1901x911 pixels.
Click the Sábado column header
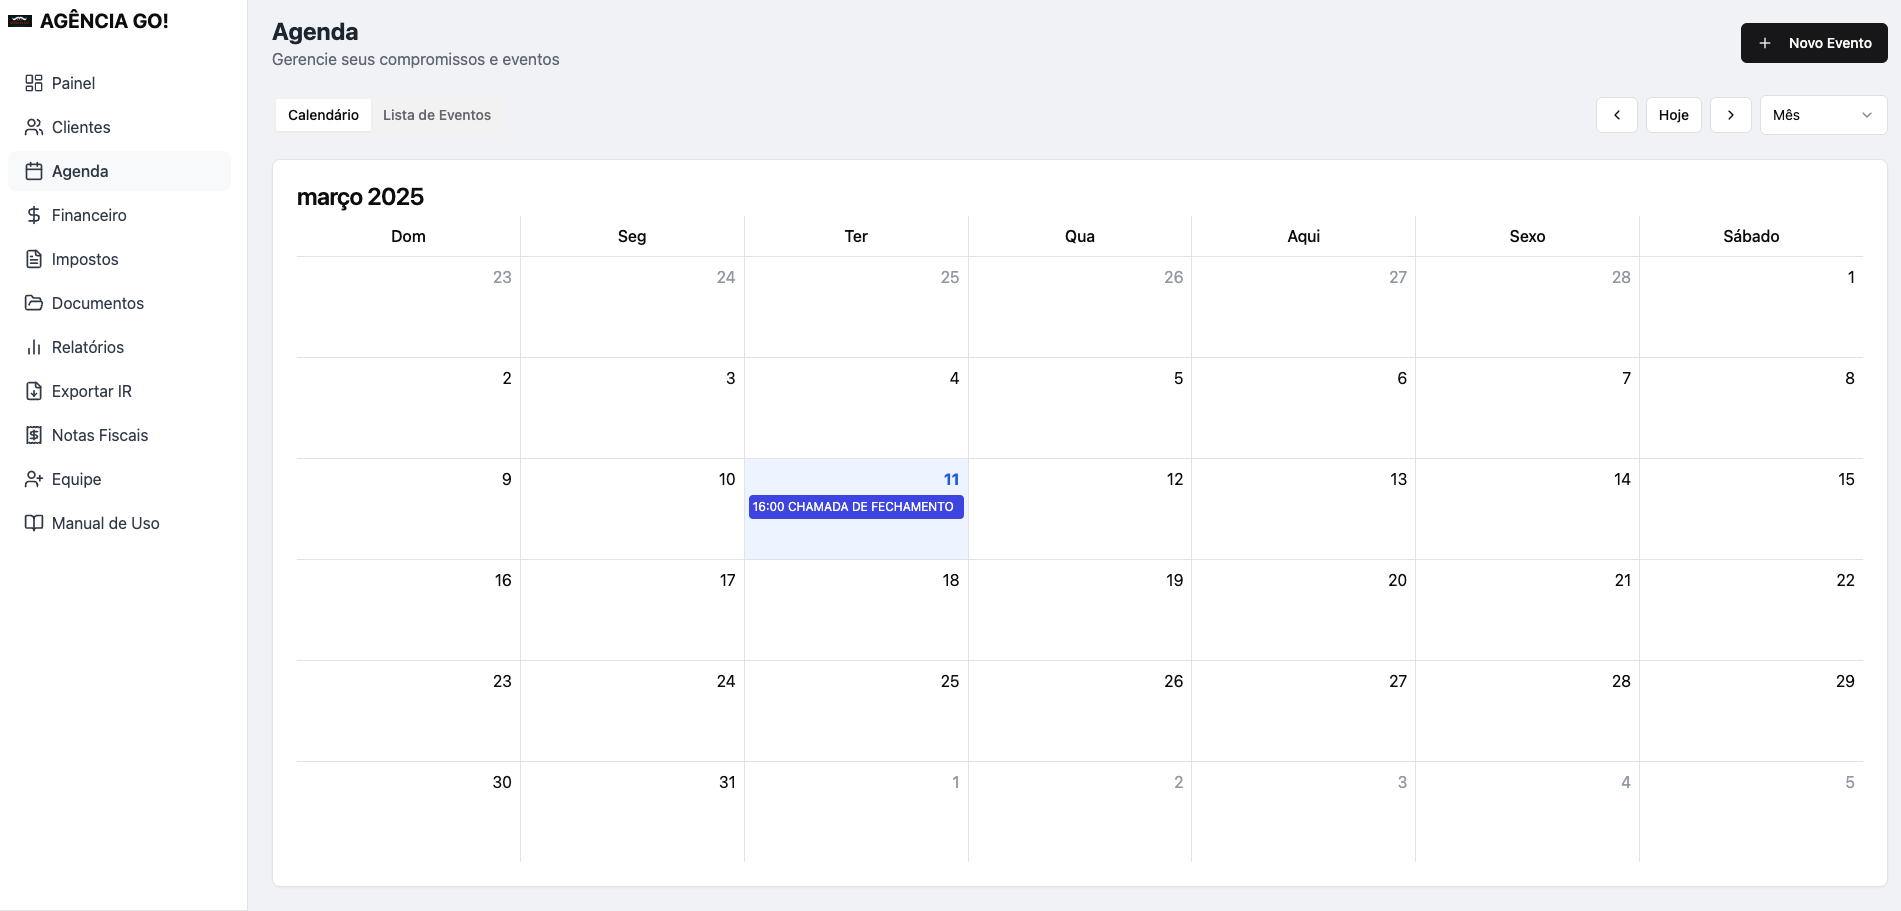coord(1751,236)
